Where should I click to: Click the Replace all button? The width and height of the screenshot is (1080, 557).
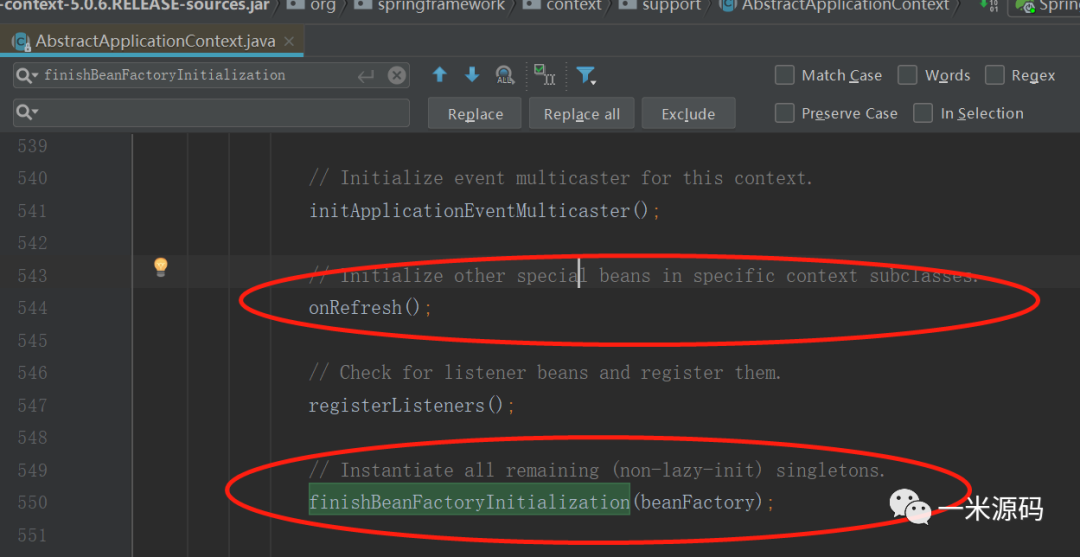click(x=582, y=114)
